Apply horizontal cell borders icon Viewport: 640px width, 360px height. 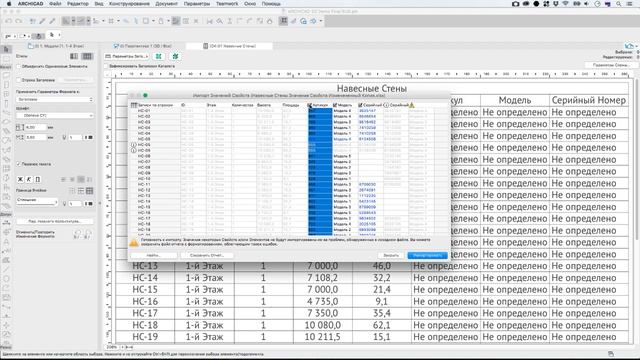[81, 191]
